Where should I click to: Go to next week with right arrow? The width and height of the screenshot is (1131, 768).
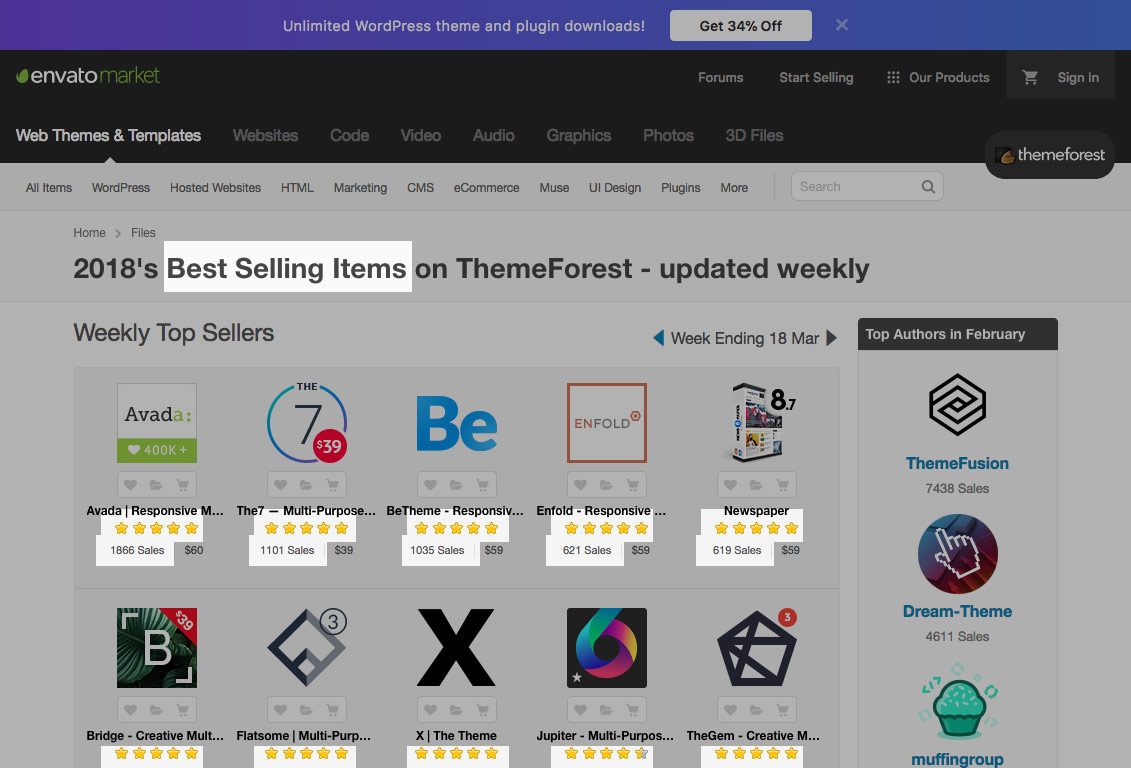coord(832,338)
